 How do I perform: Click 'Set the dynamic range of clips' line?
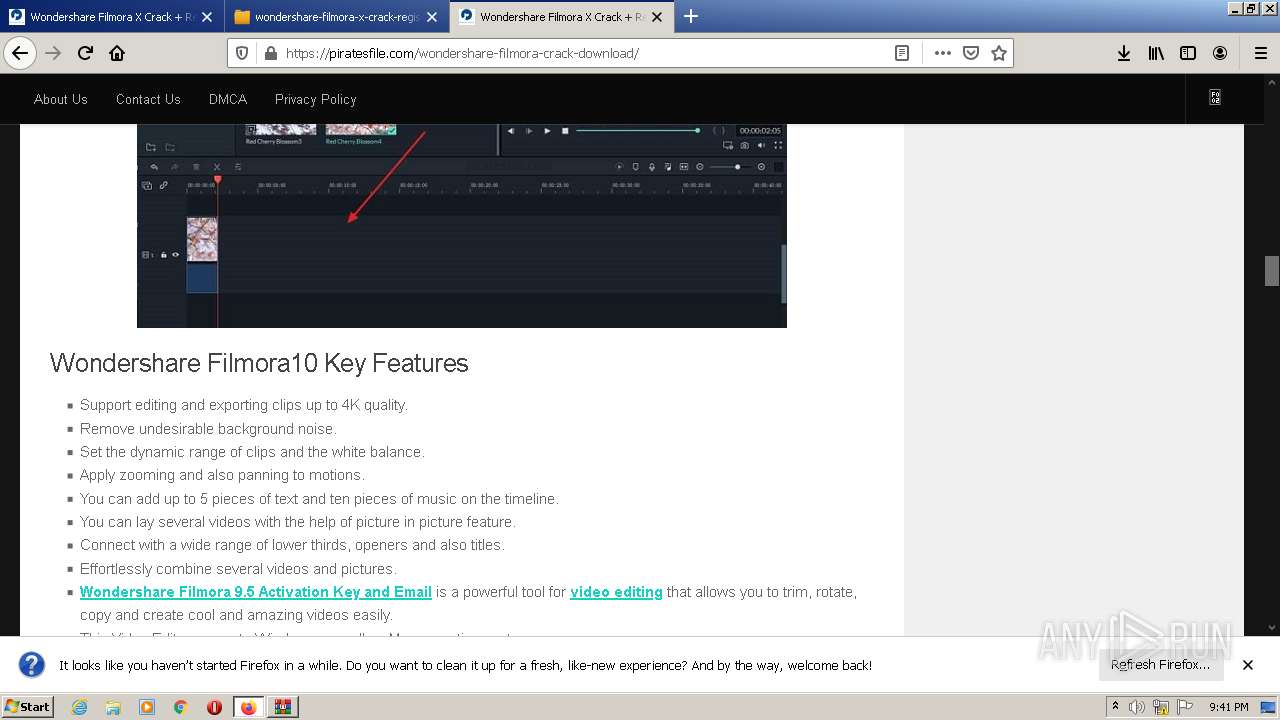click(252, 452)
